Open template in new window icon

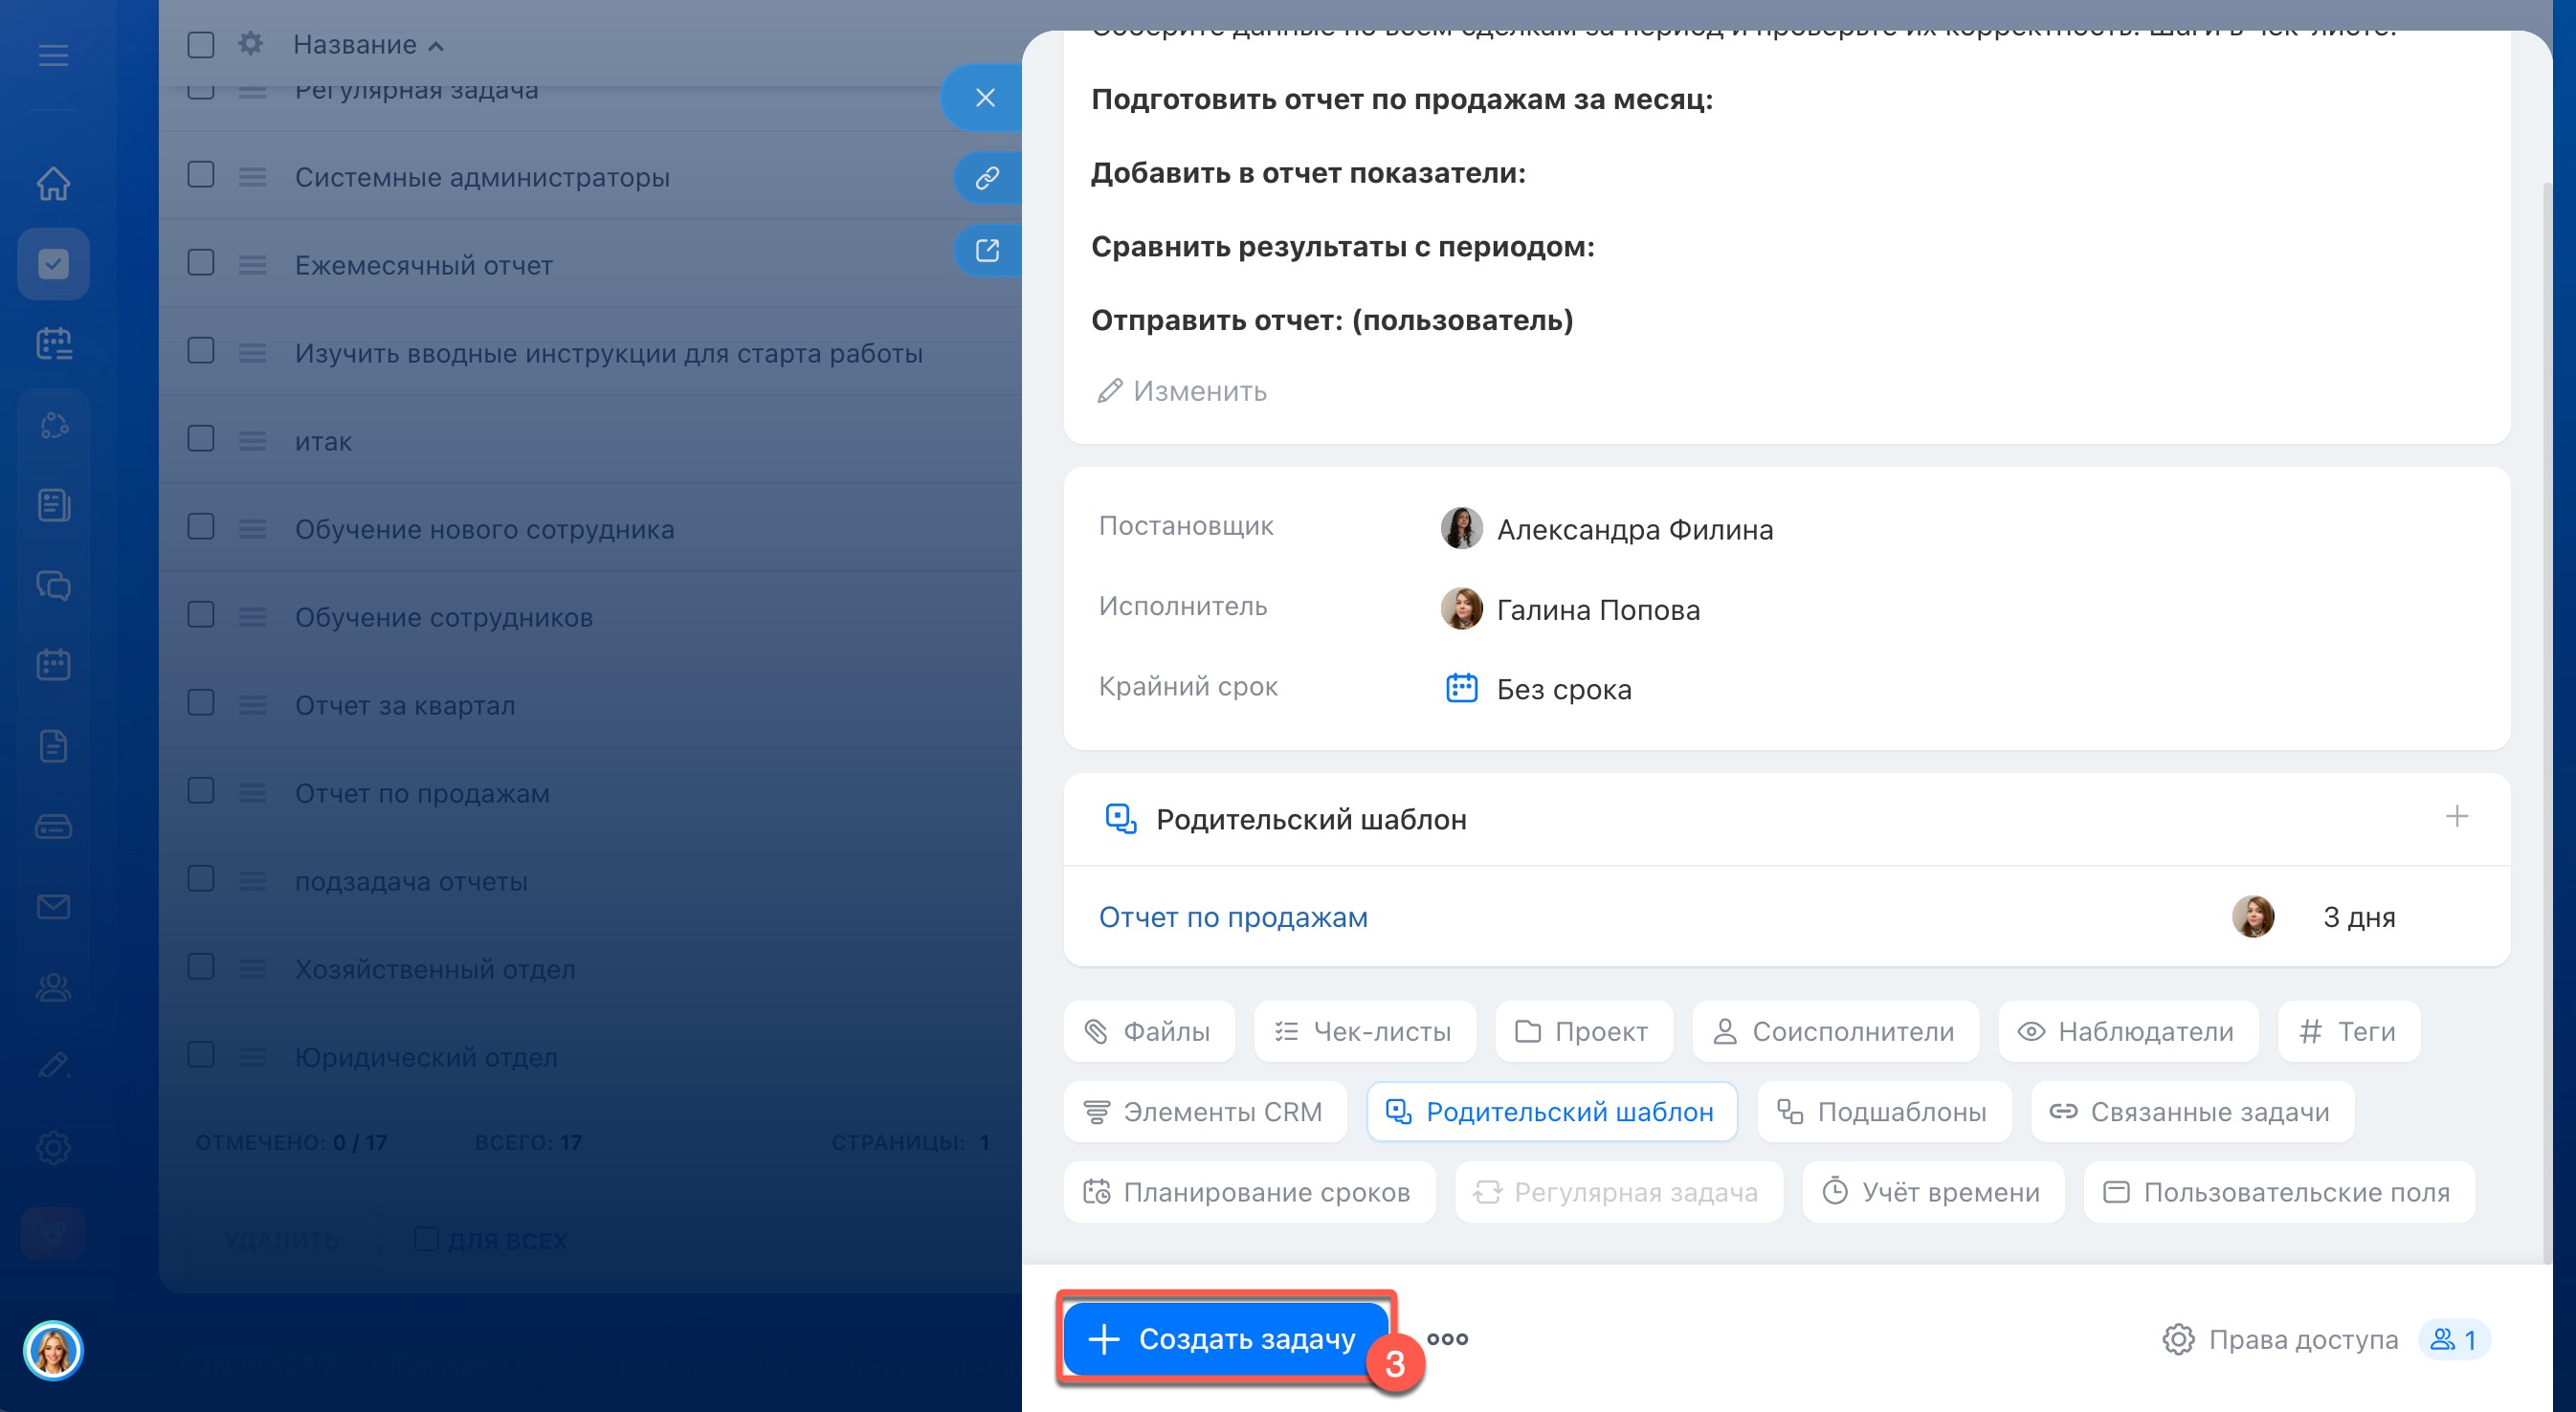[x=987, y=250]
